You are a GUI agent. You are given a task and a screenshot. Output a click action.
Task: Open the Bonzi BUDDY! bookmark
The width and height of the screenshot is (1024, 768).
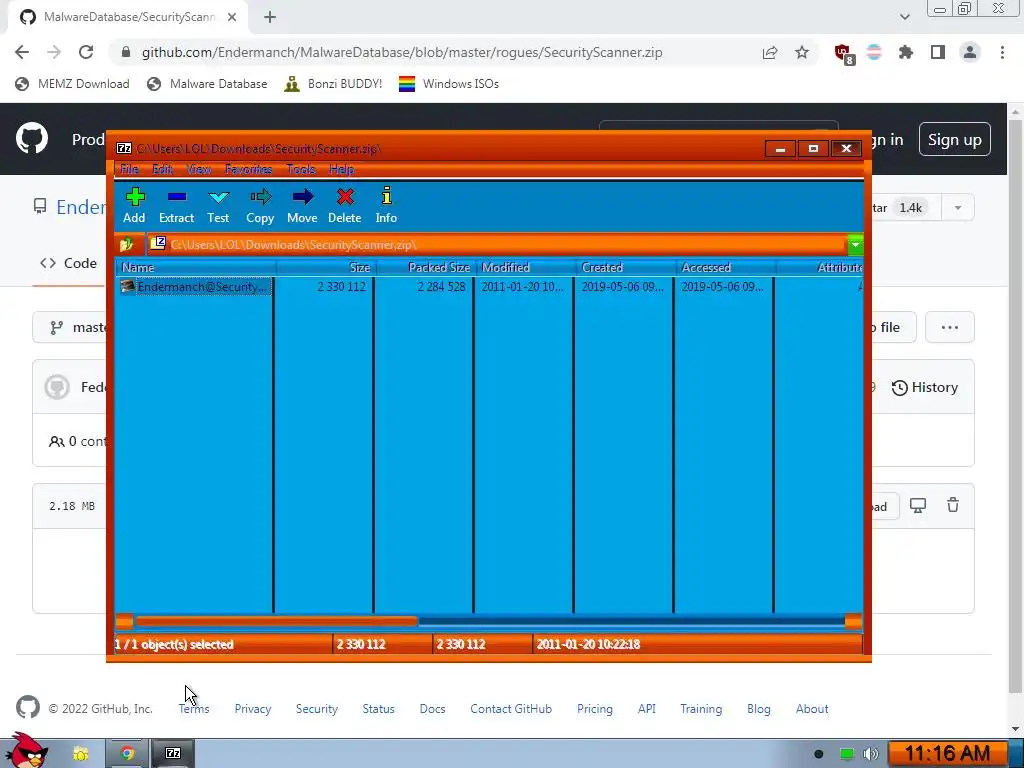[x=334, y=84]
